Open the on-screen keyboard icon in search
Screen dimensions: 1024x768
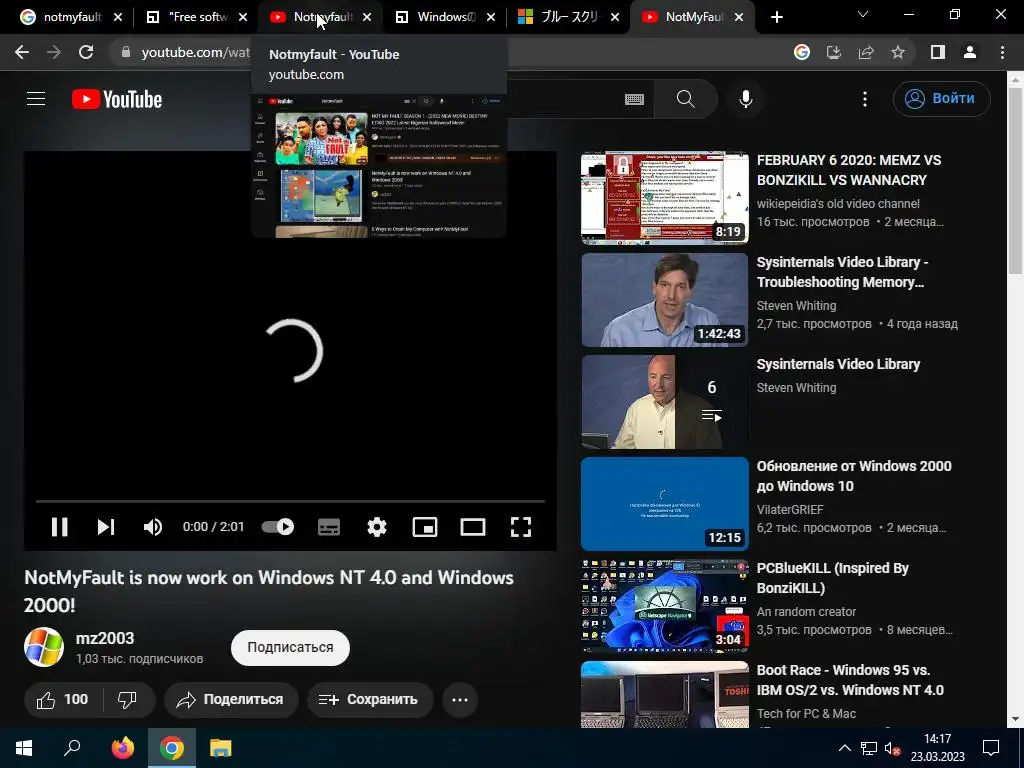pyautogui.click(x=633, y=99)
